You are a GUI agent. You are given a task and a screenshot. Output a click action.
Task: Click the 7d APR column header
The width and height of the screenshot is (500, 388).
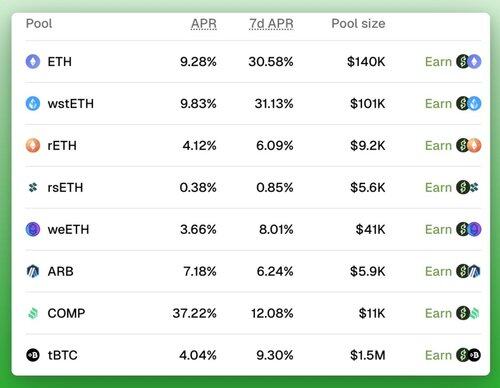(x=271, y=24)
